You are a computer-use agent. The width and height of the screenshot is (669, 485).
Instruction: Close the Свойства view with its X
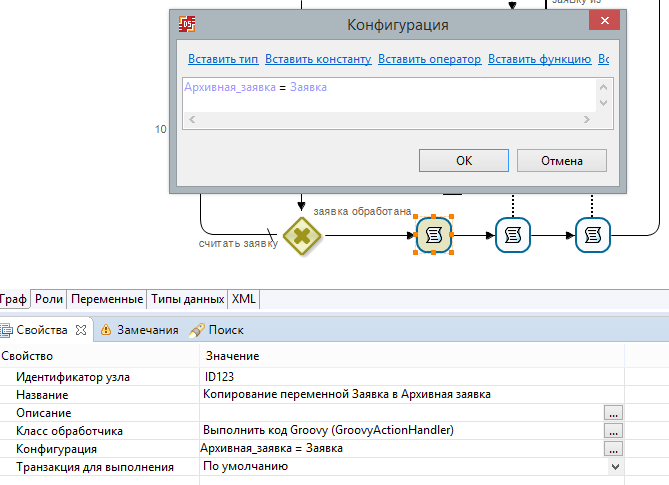point(82,330)
